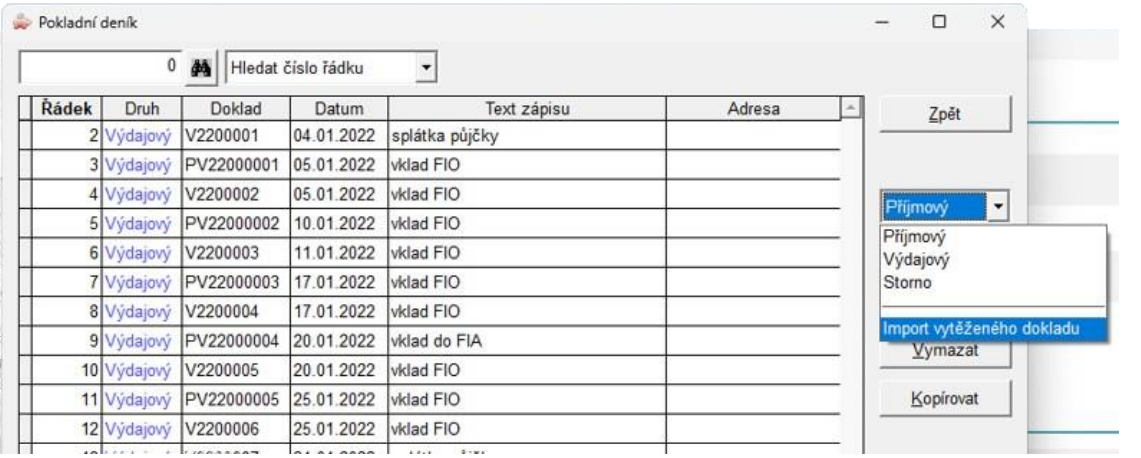This screenshot has height=458, width=1141.
Task: Click the Doklad column header
Action: click(236, 109)
